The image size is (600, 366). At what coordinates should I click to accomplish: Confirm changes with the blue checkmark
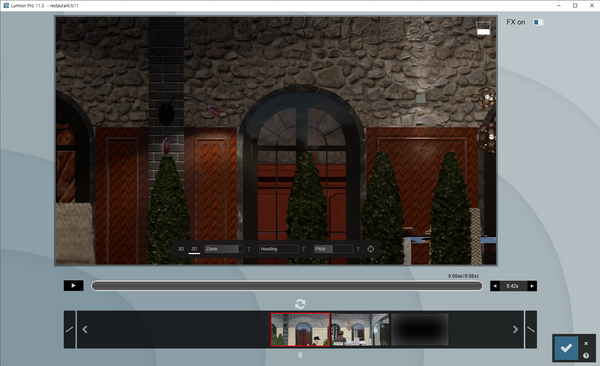pos(566,348)
